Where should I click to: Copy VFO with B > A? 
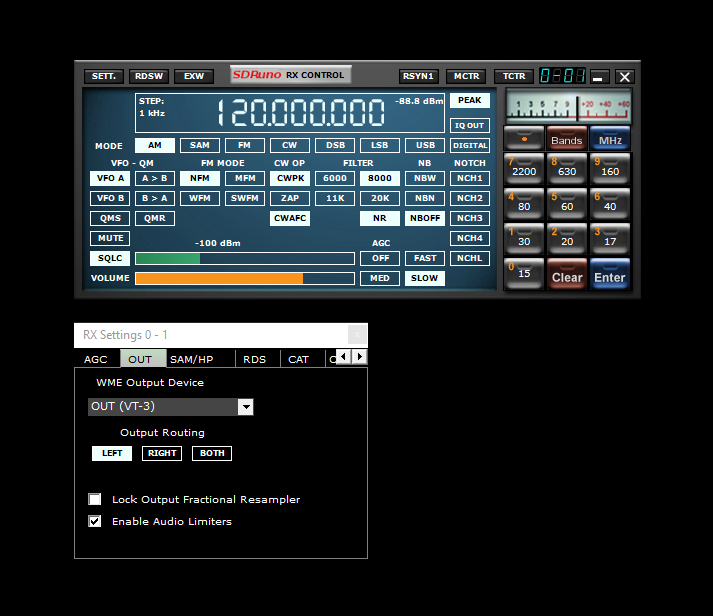tap(155, 198)
